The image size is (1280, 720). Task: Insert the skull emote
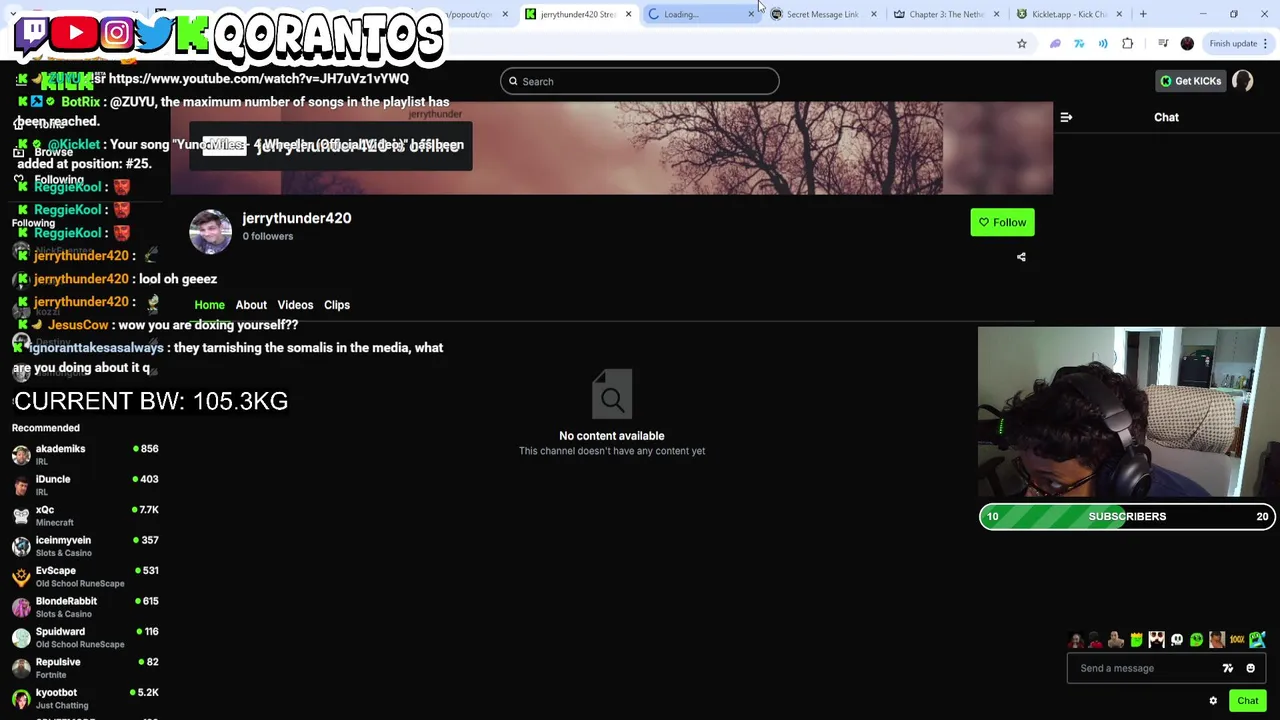(x=1177, y=640)
